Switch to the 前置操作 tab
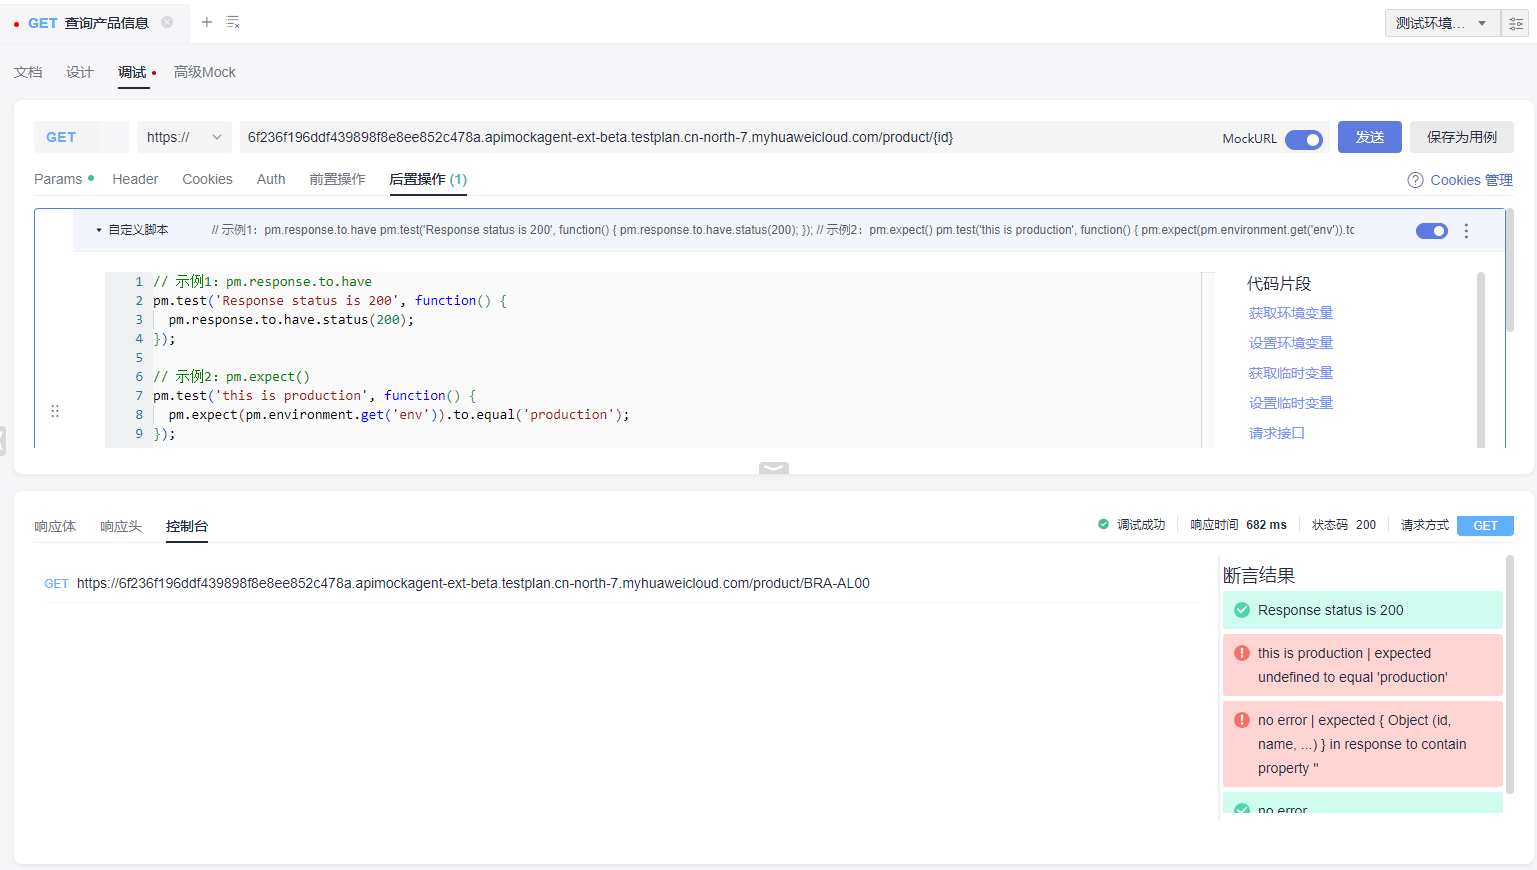 (x=337, y=179)
